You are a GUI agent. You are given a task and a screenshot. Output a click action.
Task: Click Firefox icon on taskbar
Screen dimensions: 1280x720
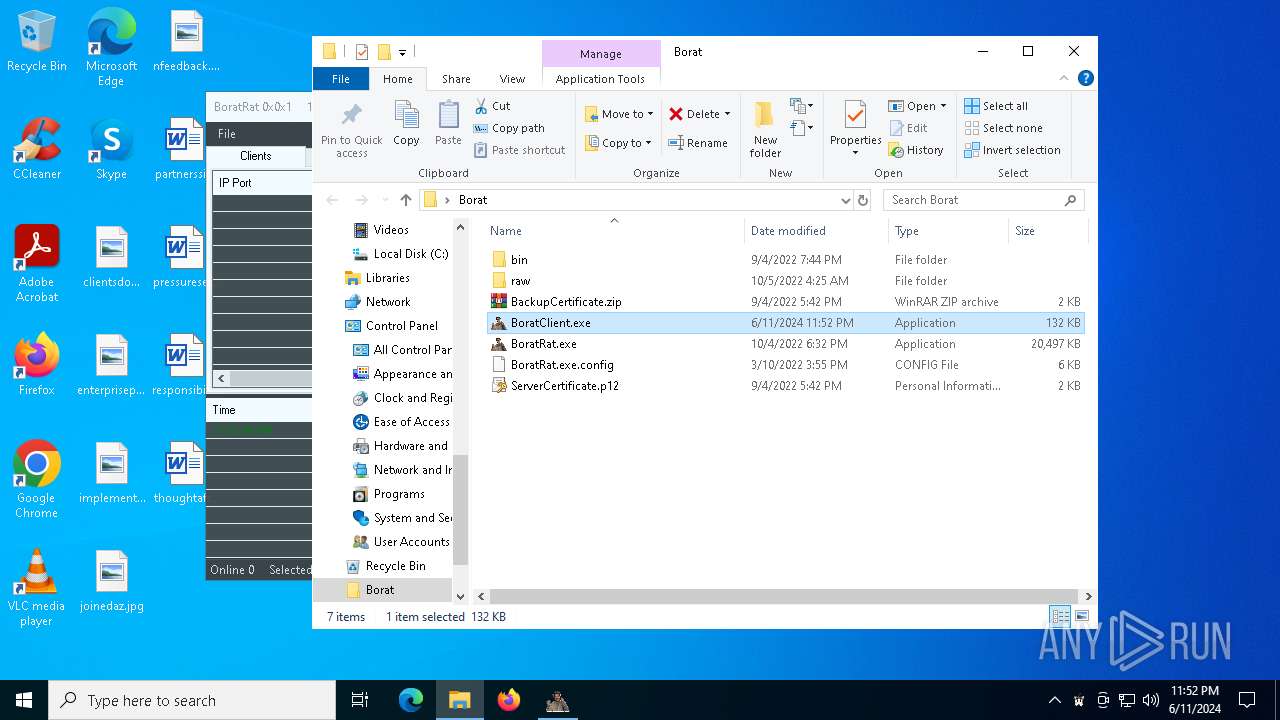point(509,700)
